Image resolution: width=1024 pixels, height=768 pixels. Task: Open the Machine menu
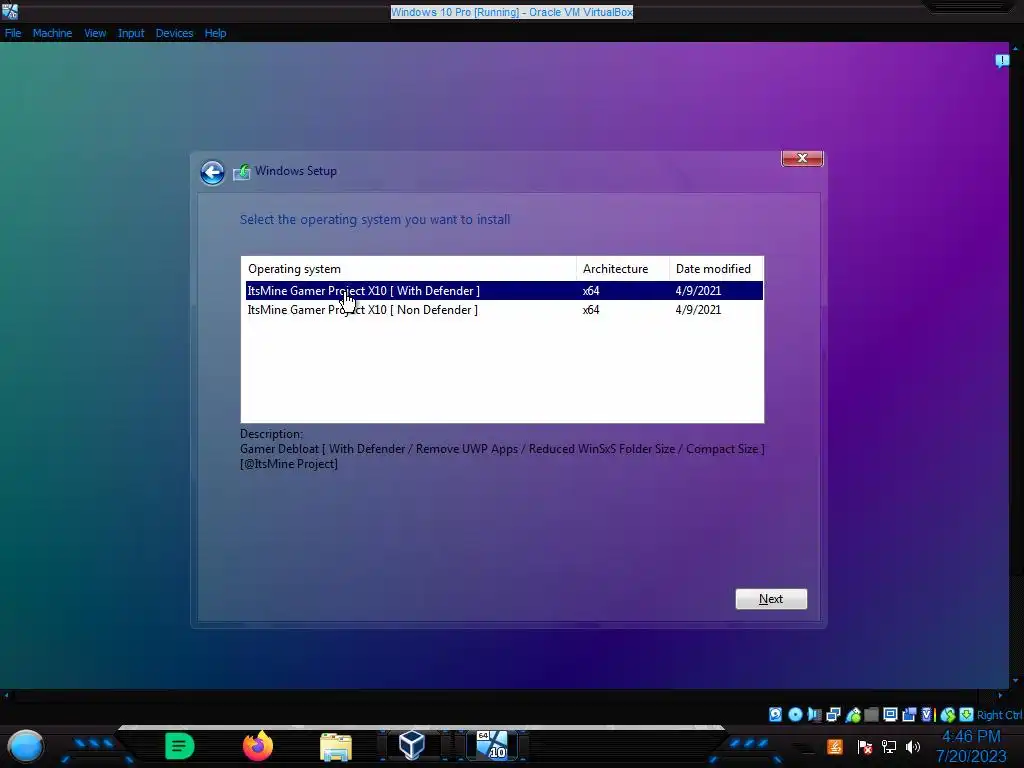tap(52, 33)
